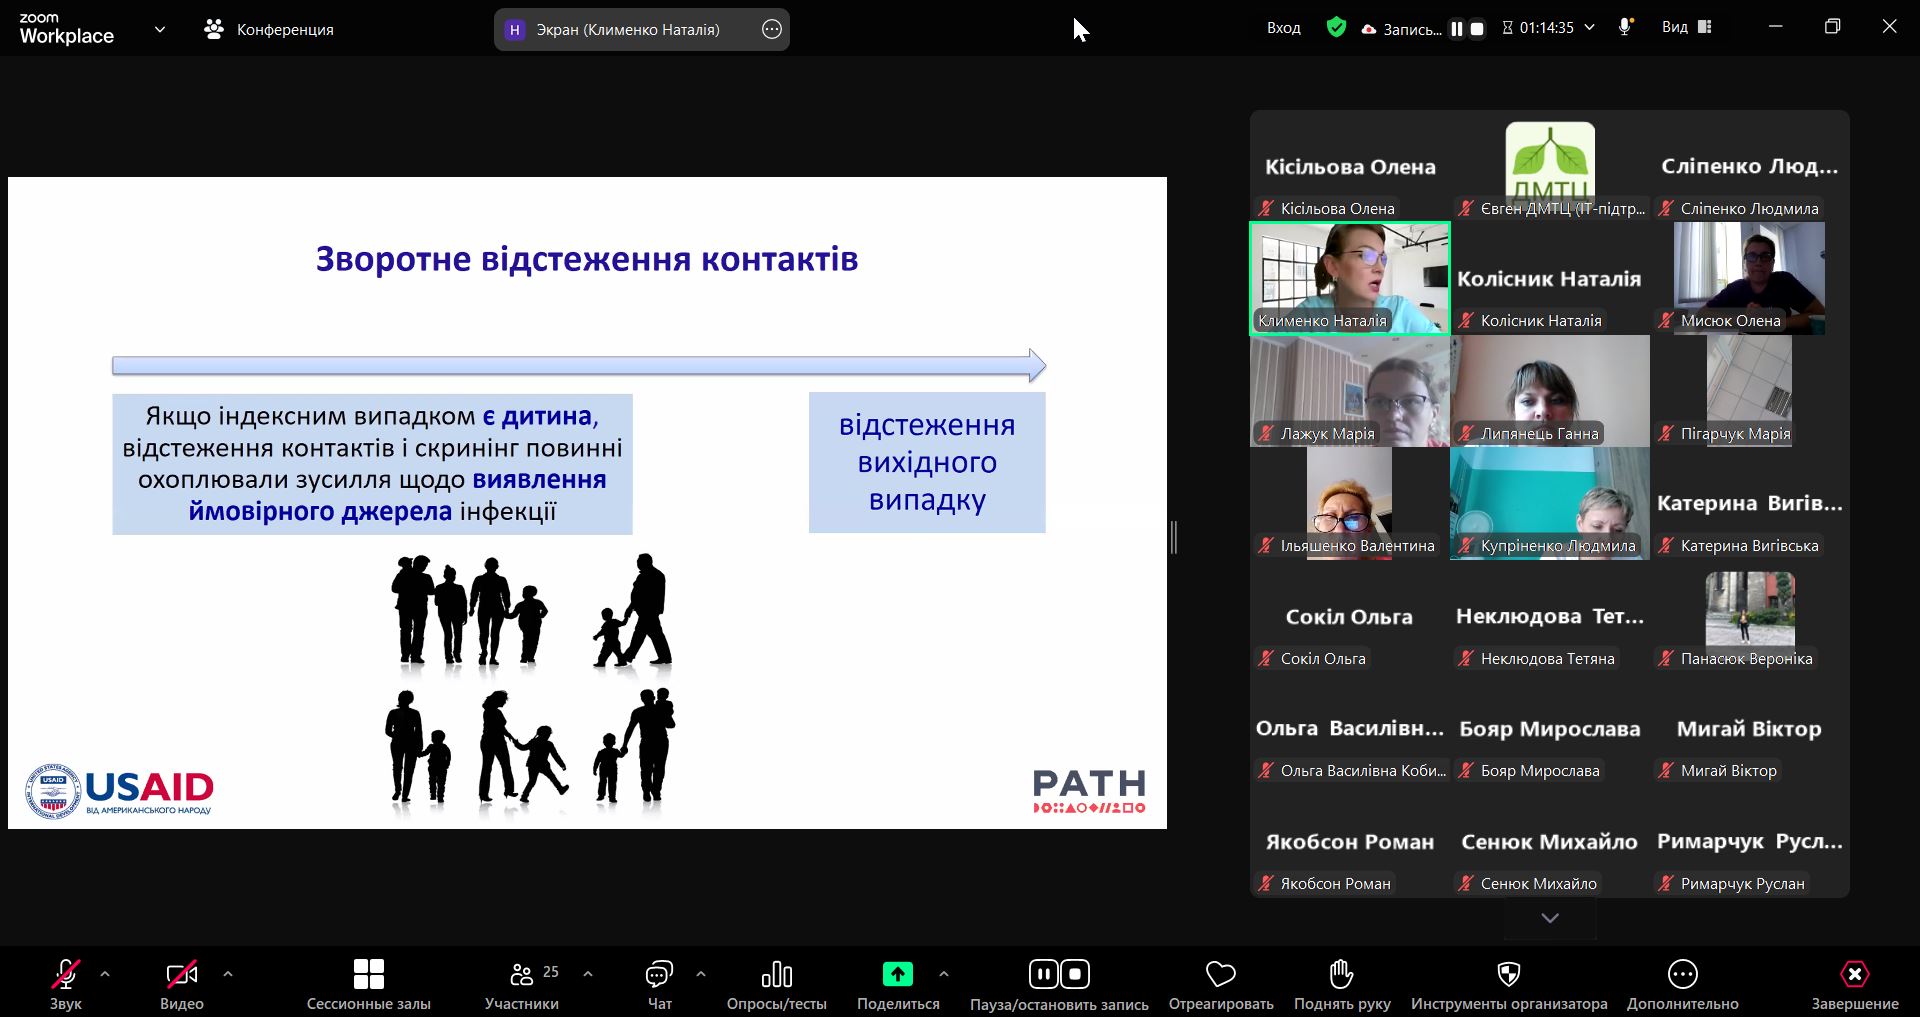This screenshot has height=1017, width=1920.
Task: Click the green Поделиться share button
Action: pos(897,974)
